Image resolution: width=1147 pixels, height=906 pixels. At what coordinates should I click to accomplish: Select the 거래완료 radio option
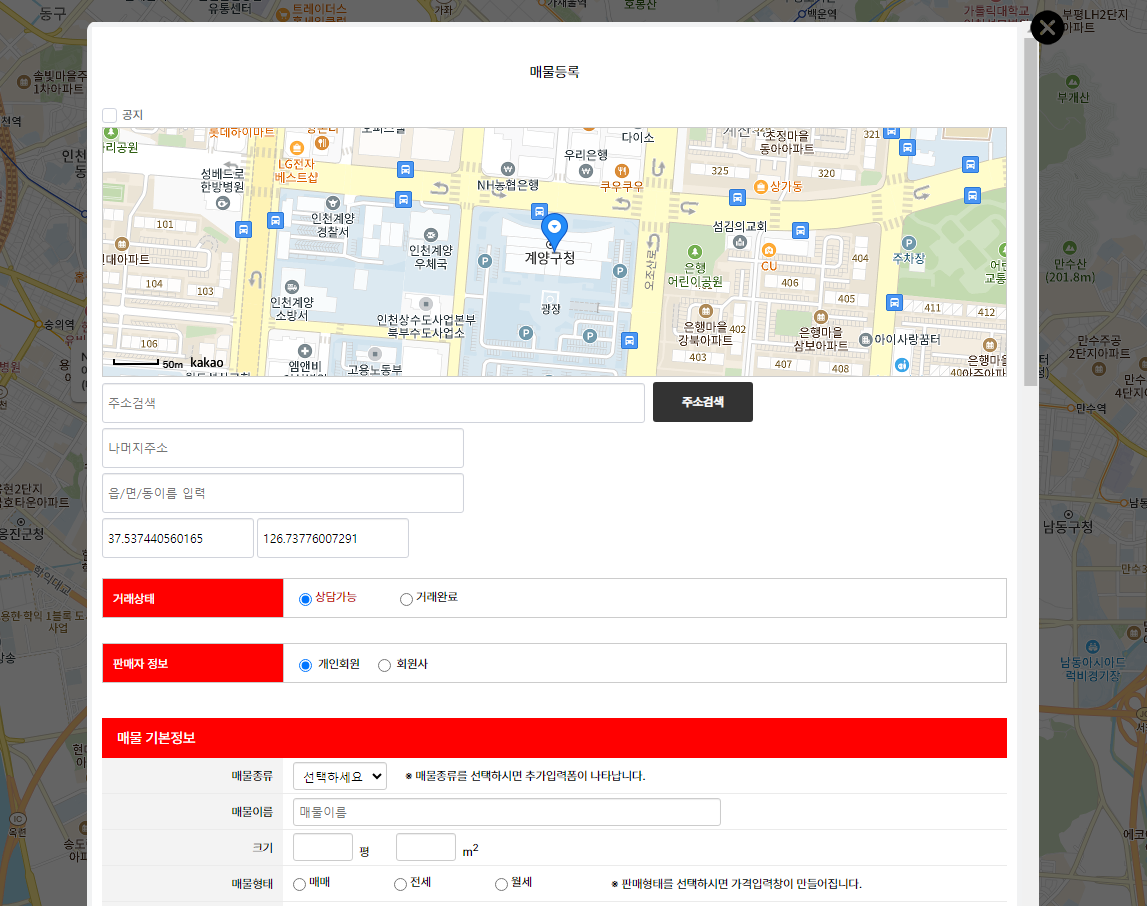coord(406,599)
